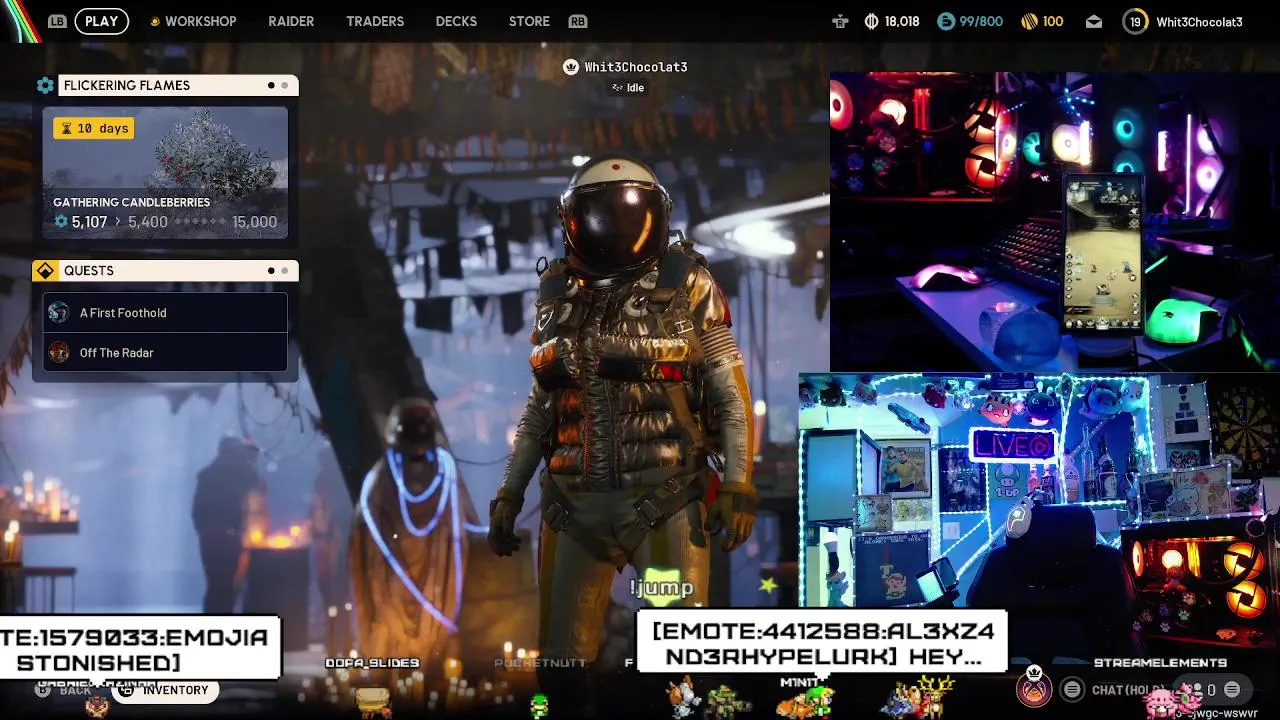Click the !jump command text

tap(662, 588)
